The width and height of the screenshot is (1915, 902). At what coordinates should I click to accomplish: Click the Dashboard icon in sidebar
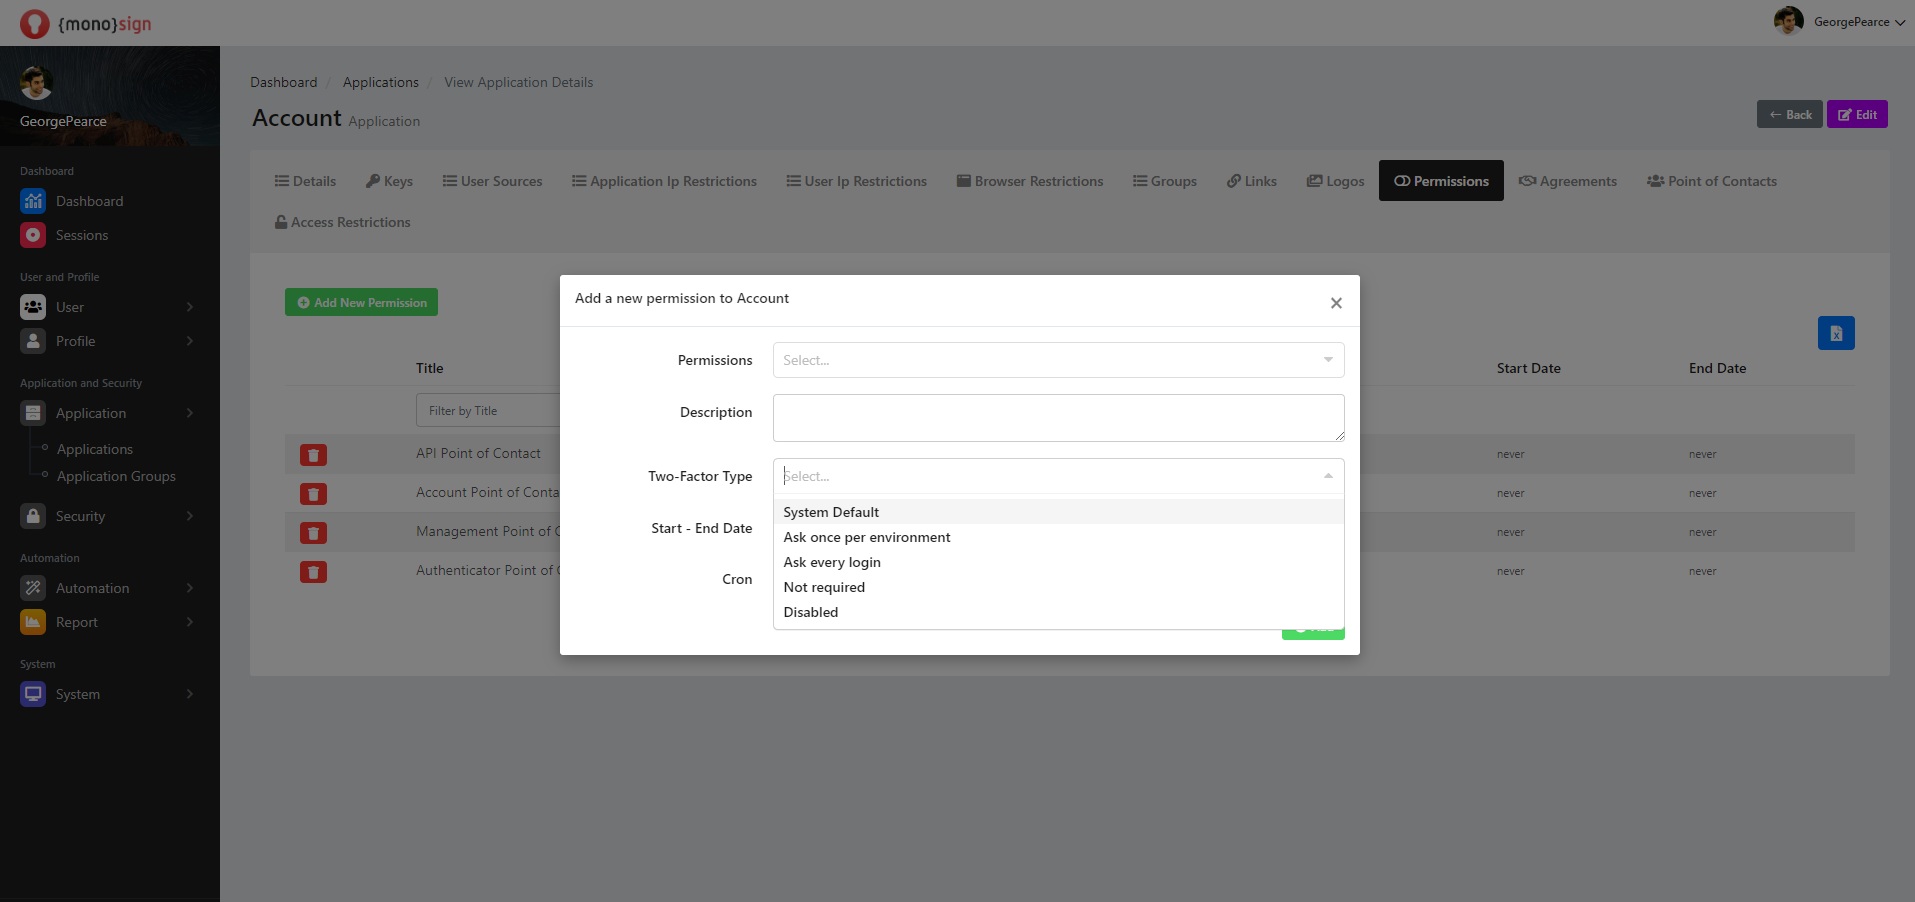pyautogui.click(x=33, y=201)
